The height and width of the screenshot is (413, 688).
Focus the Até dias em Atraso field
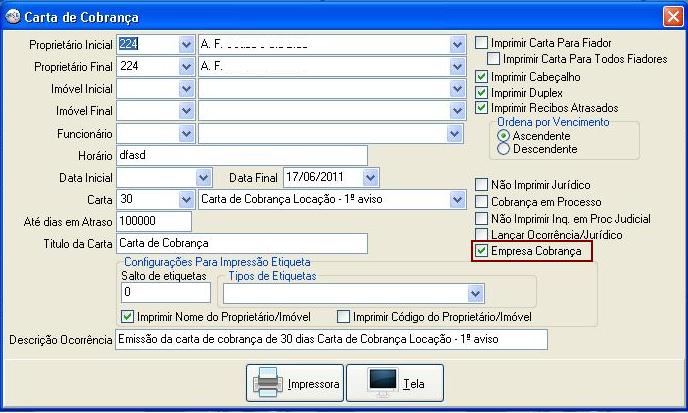[x=153, y=221]
